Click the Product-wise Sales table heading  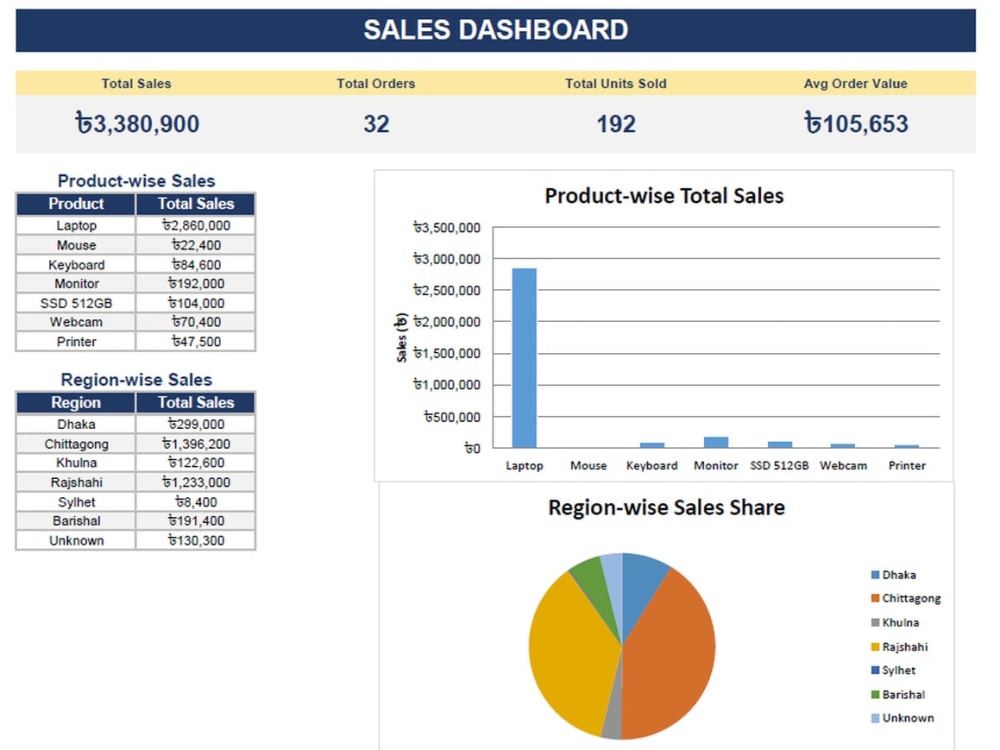coord(136,180)
